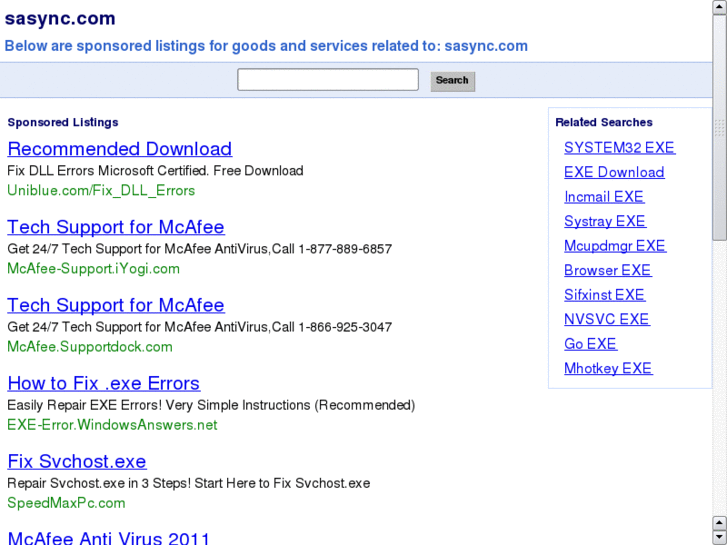
Task: Follow the Fix Svchost.exe link
Action: (77, 461)
